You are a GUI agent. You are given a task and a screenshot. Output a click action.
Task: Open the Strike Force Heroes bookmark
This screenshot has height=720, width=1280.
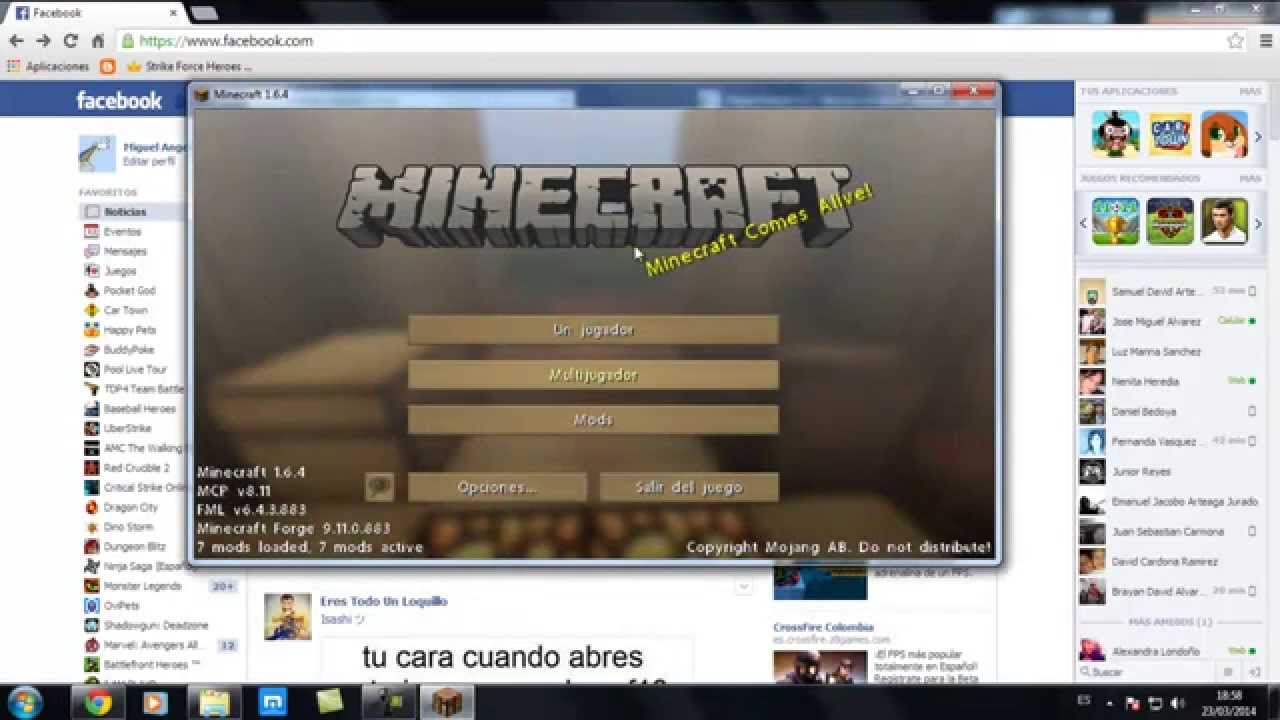point(189,66)
